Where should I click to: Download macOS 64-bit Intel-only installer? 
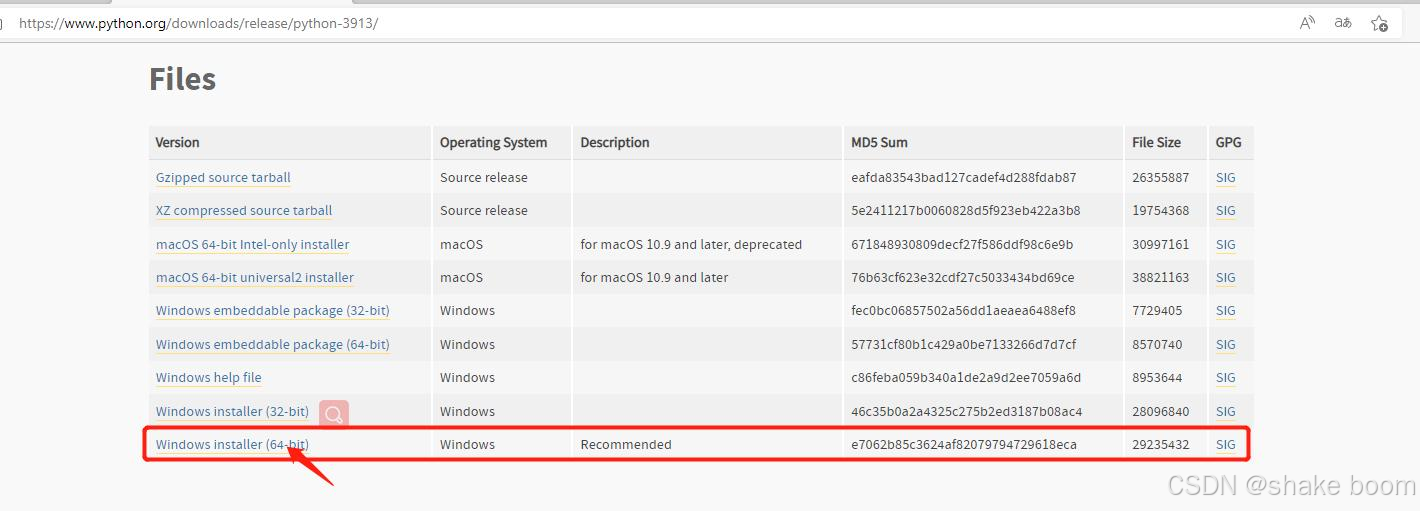(x=252, y=245)
